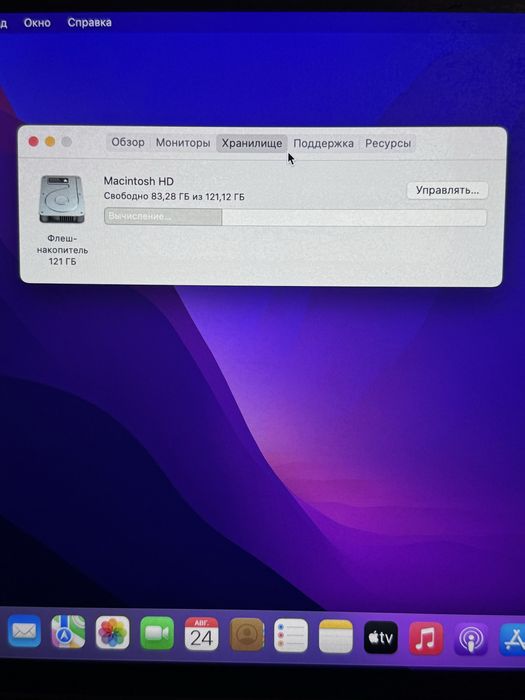525x700 pixels.
Task: Open the Music app in the Dock
Action: point(426,638)
